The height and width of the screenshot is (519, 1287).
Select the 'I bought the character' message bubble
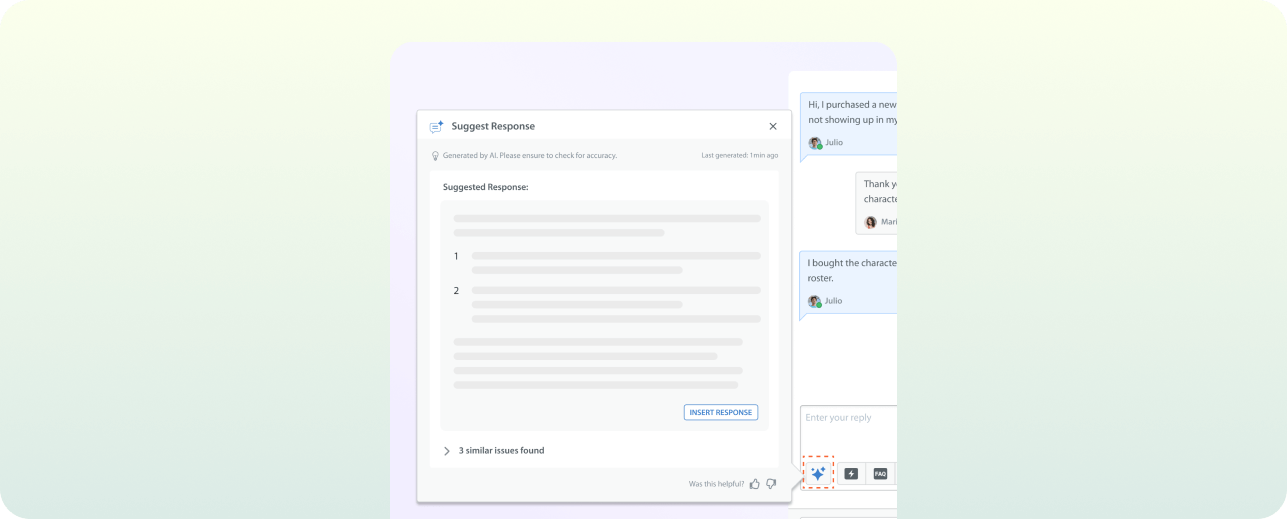[851, 270]
